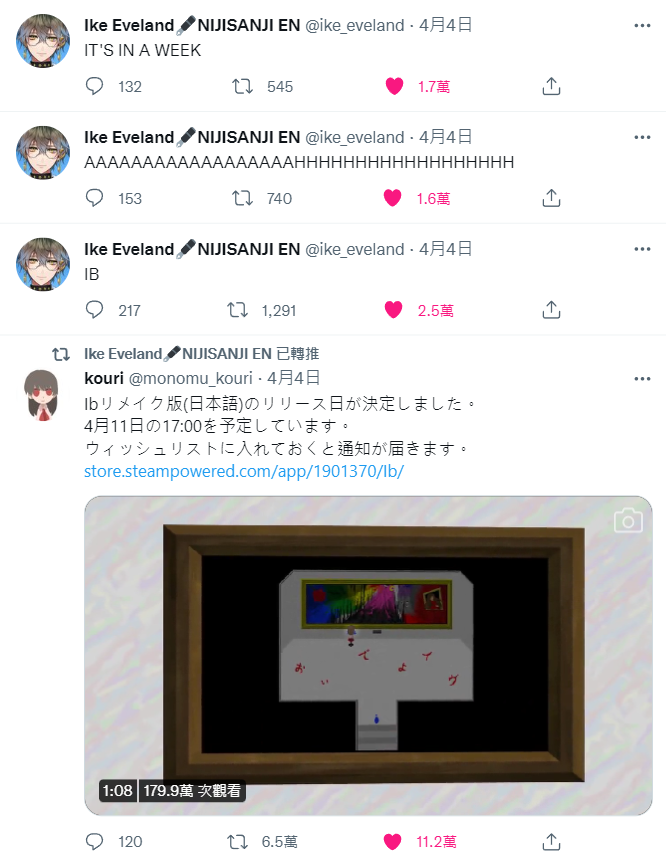Click kouri's profile avatar

(x=43, y=394)
